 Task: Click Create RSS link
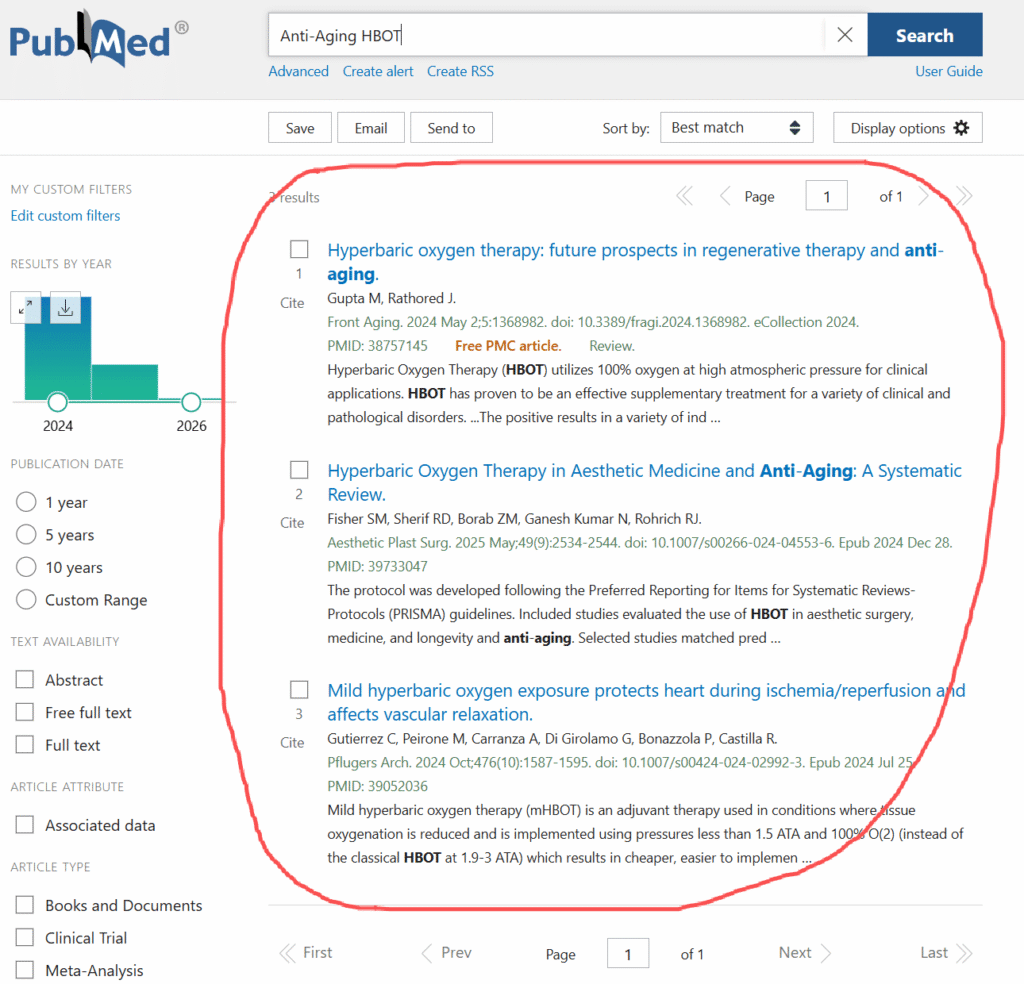tap(460, 71)
